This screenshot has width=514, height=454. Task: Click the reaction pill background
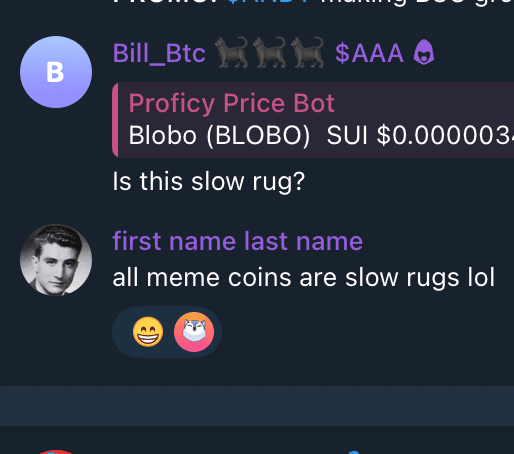(167, 332)
